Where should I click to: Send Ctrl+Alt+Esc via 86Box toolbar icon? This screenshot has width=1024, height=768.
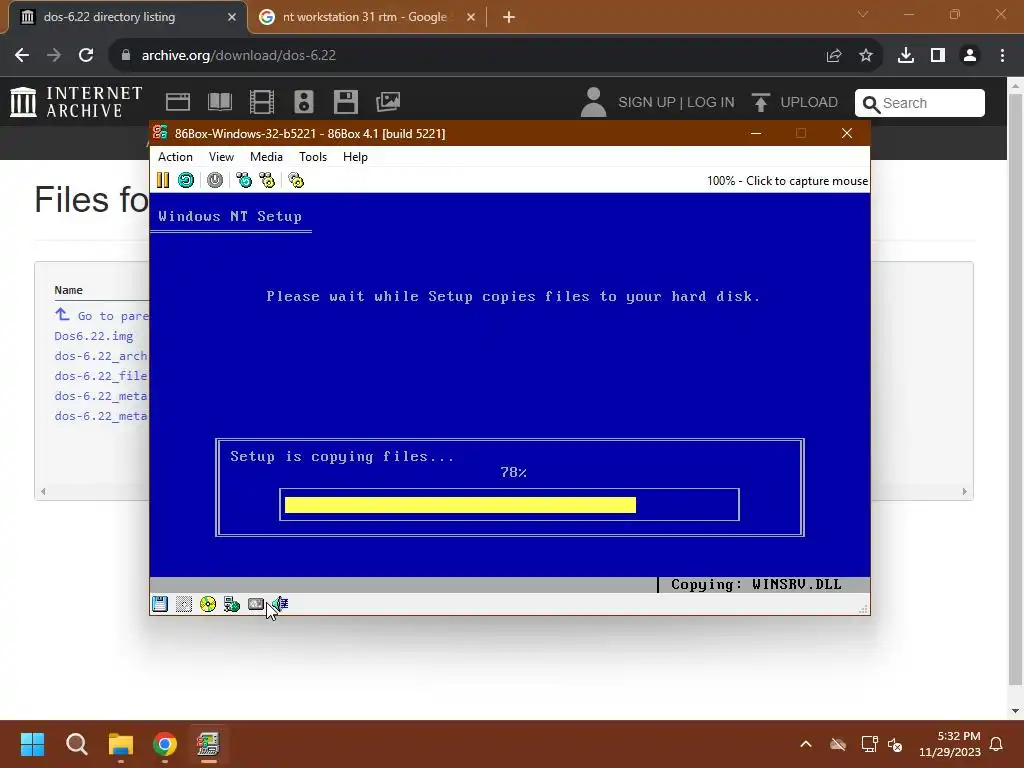coord(268,180)
